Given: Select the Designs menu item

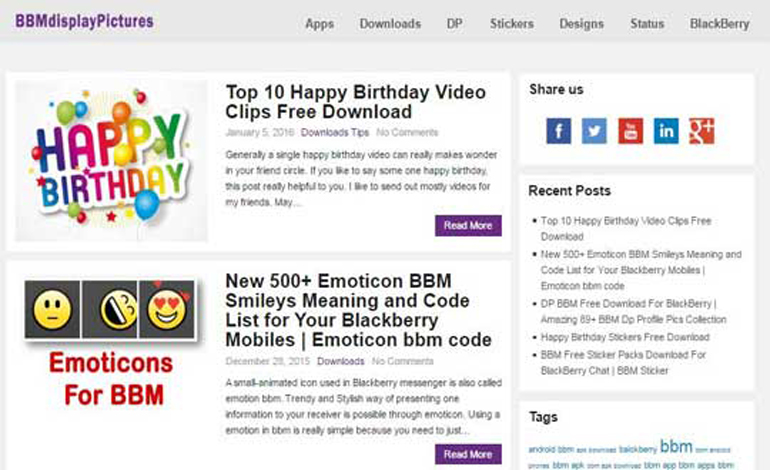Looking at the screenshot, I should tap(581, 24).
